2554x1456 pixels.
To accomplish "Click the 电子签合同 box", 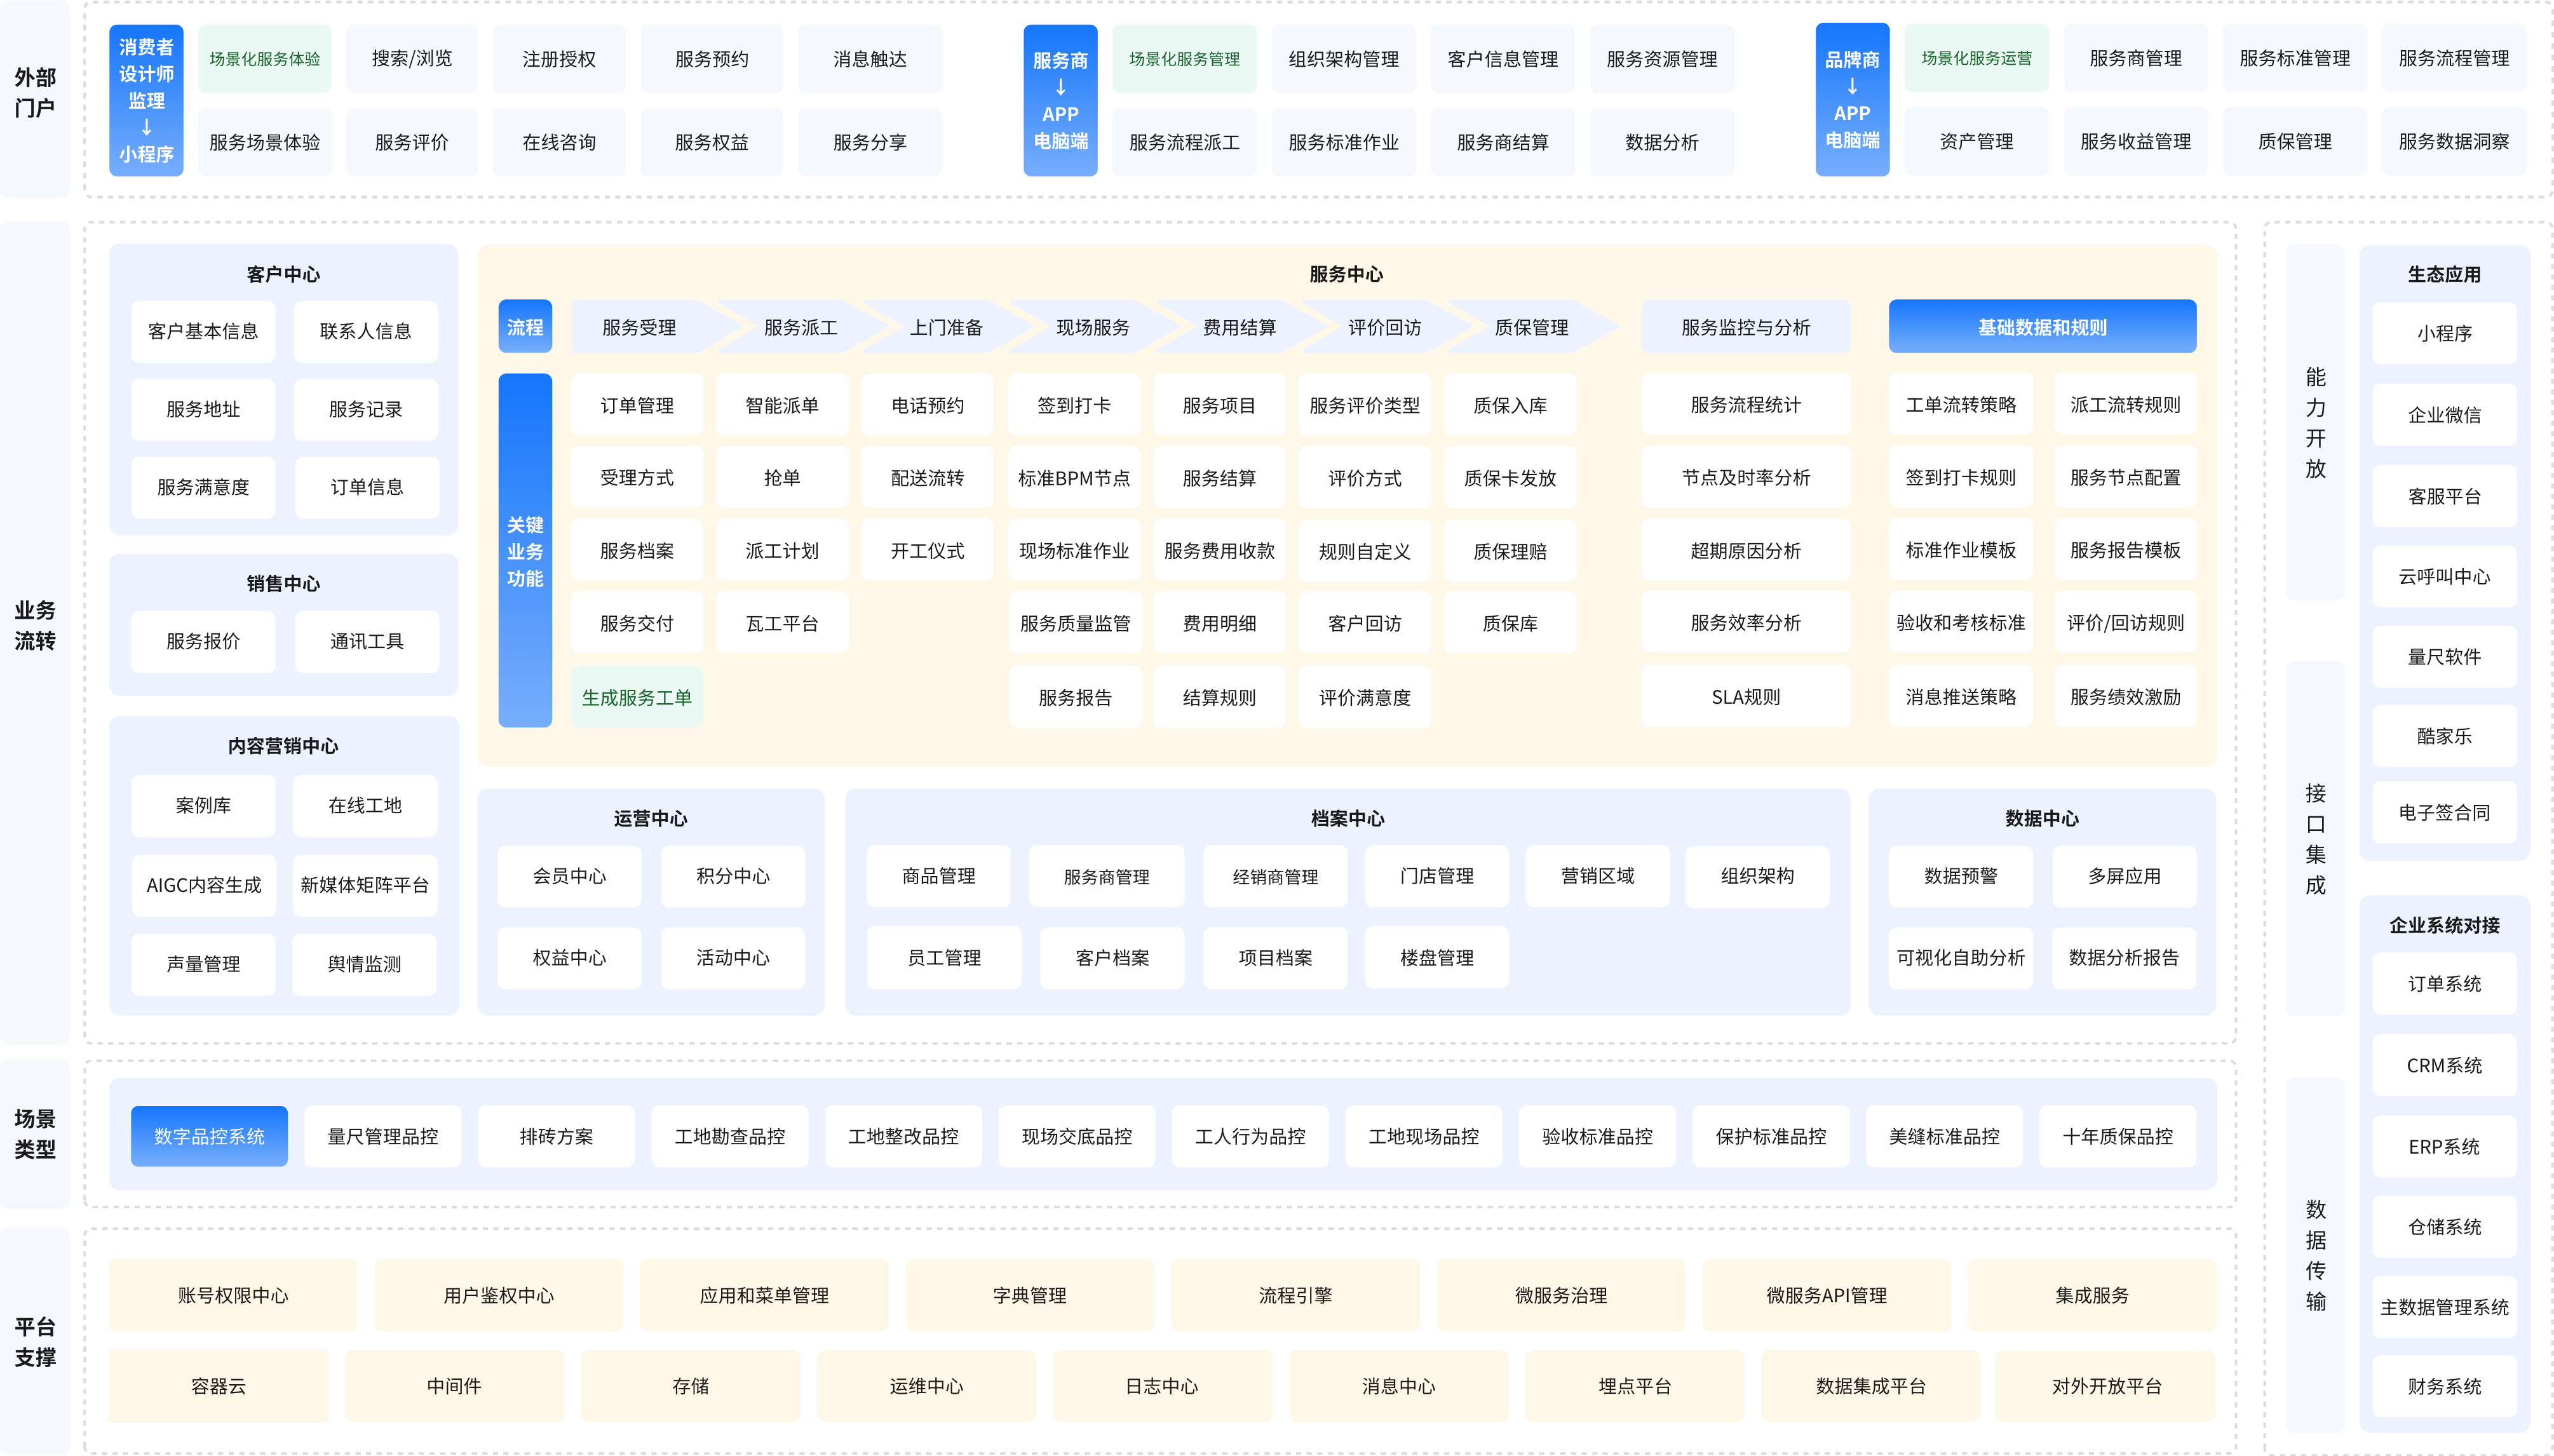I will [2444, 812].
